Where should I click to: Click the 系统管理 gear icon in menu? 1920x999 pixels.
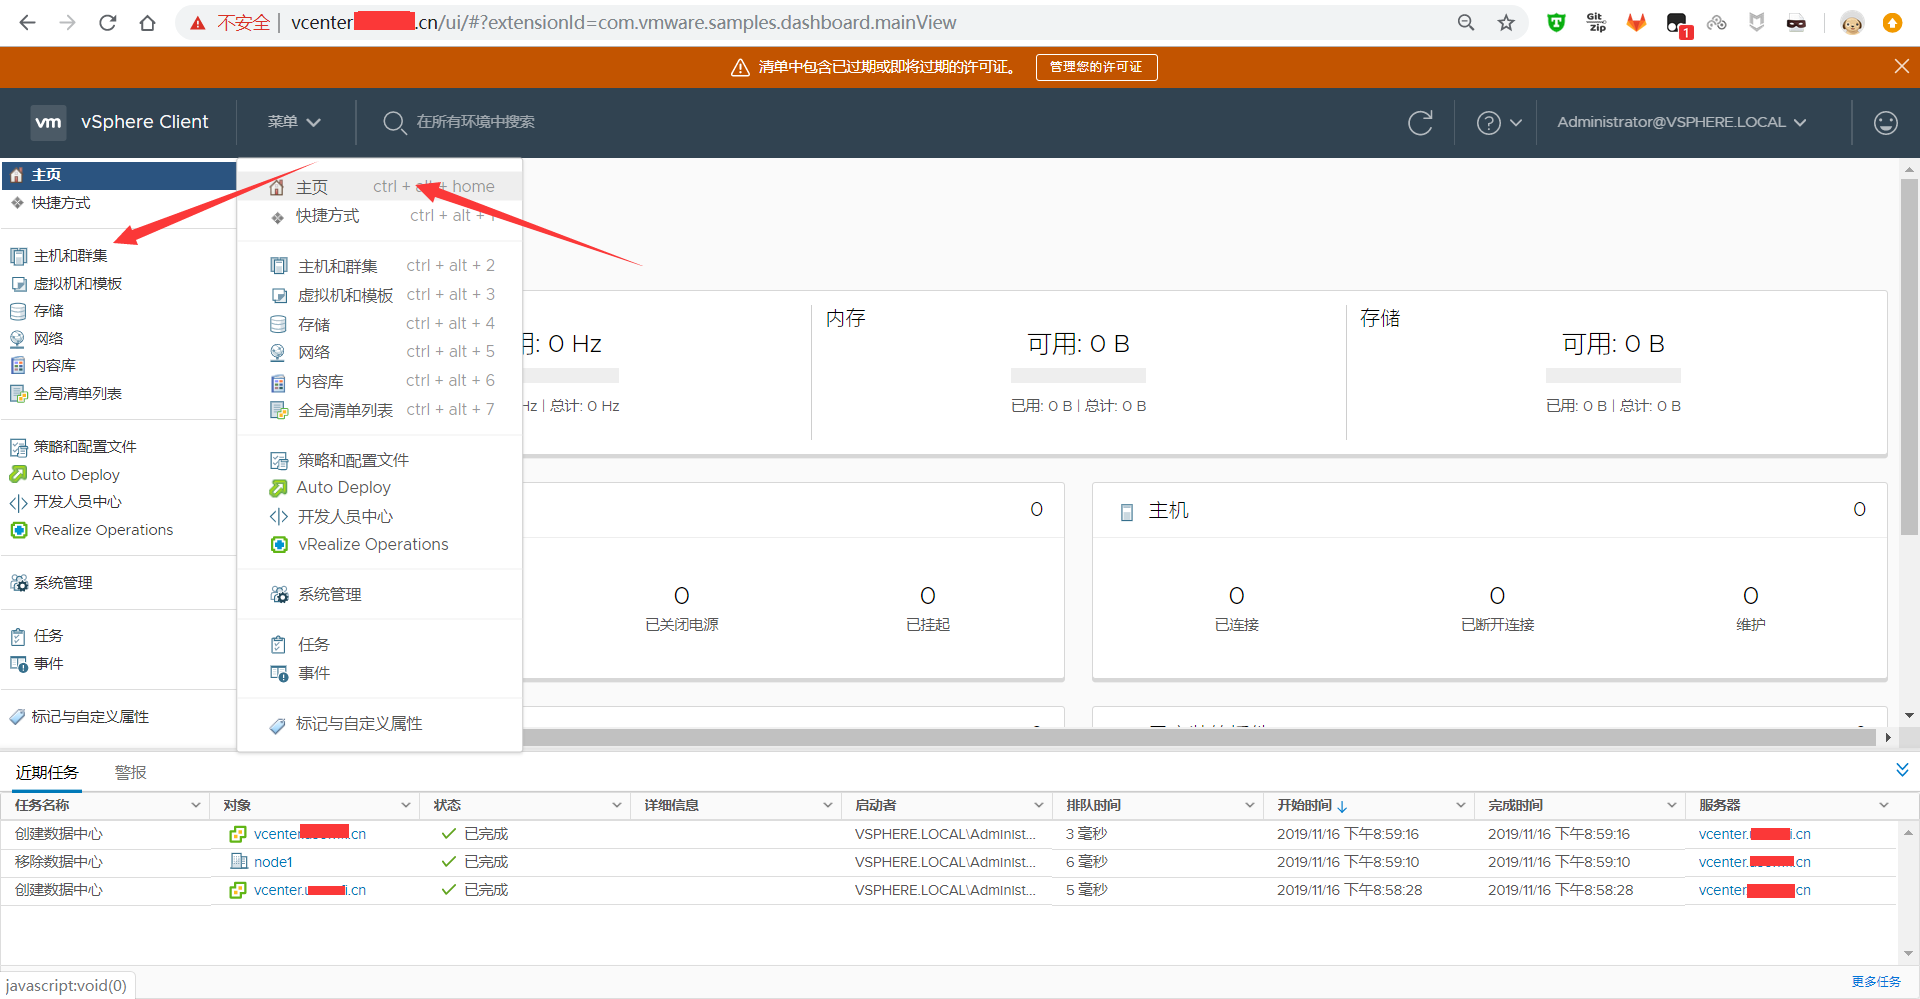279,594
